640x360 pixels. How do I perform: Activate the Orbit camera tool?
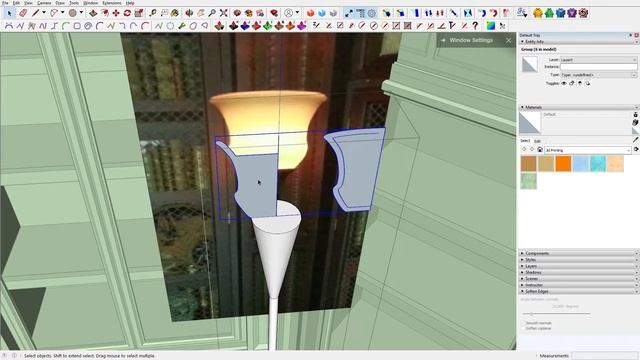point(189,13)
